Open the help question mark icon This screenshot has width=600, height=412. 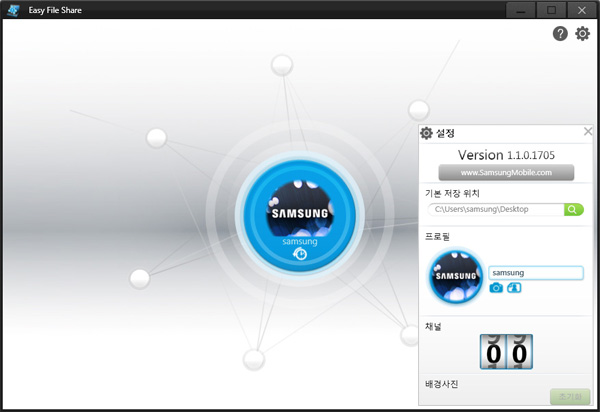coord(560,34)
